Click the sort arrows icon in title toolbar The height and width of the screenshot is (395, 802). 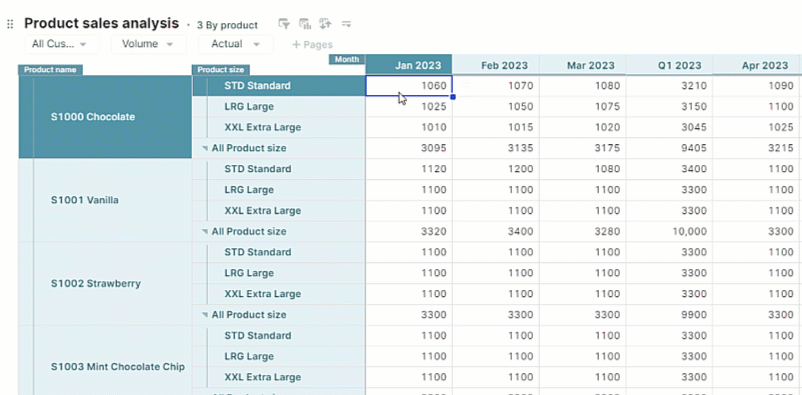[x=325, y=24]
